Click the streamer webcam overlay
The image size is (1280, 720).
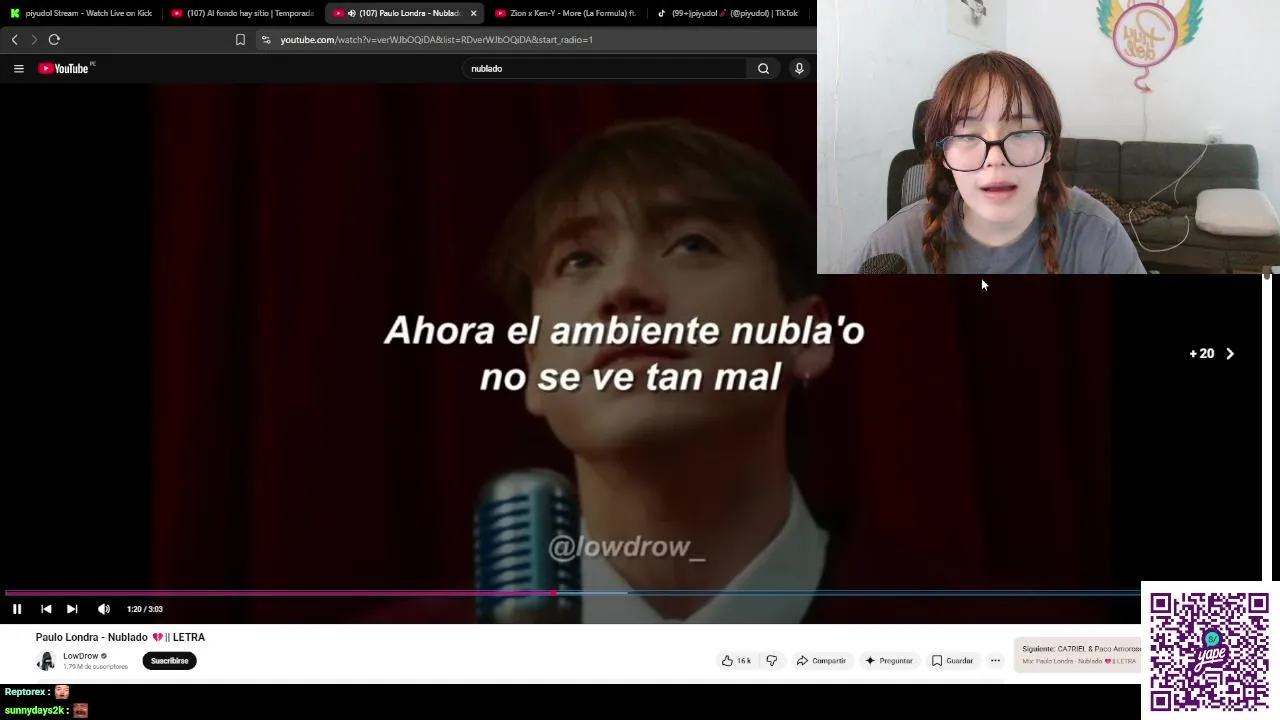[1048, 137]
